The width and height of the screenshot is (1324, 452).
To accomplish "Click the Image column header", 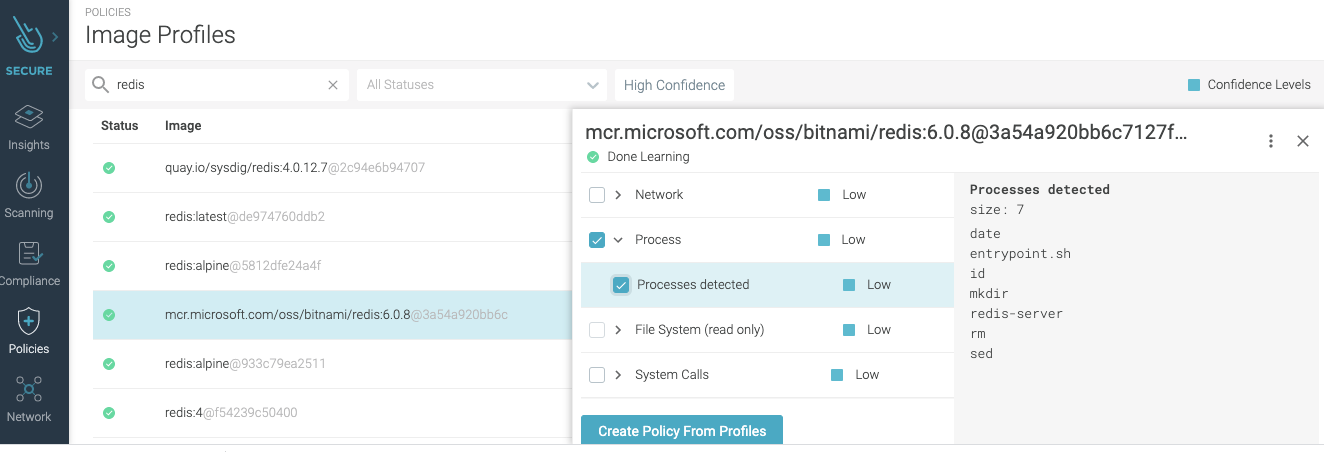I will pyautogui.click(x=183, y=126).
